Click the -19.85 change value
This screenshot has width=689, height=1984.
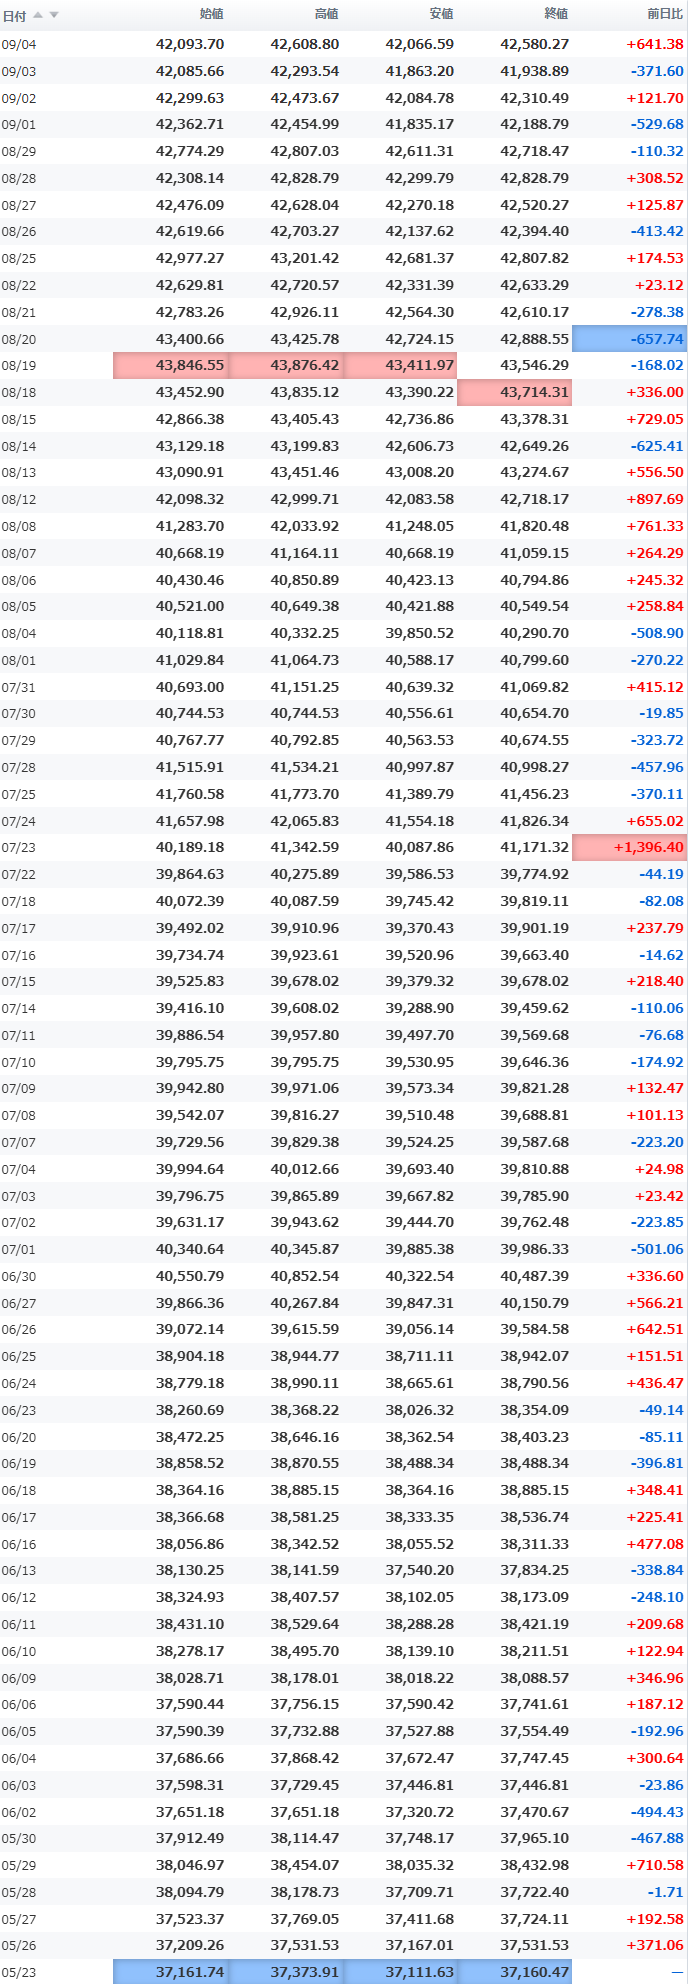coord(662,714)
